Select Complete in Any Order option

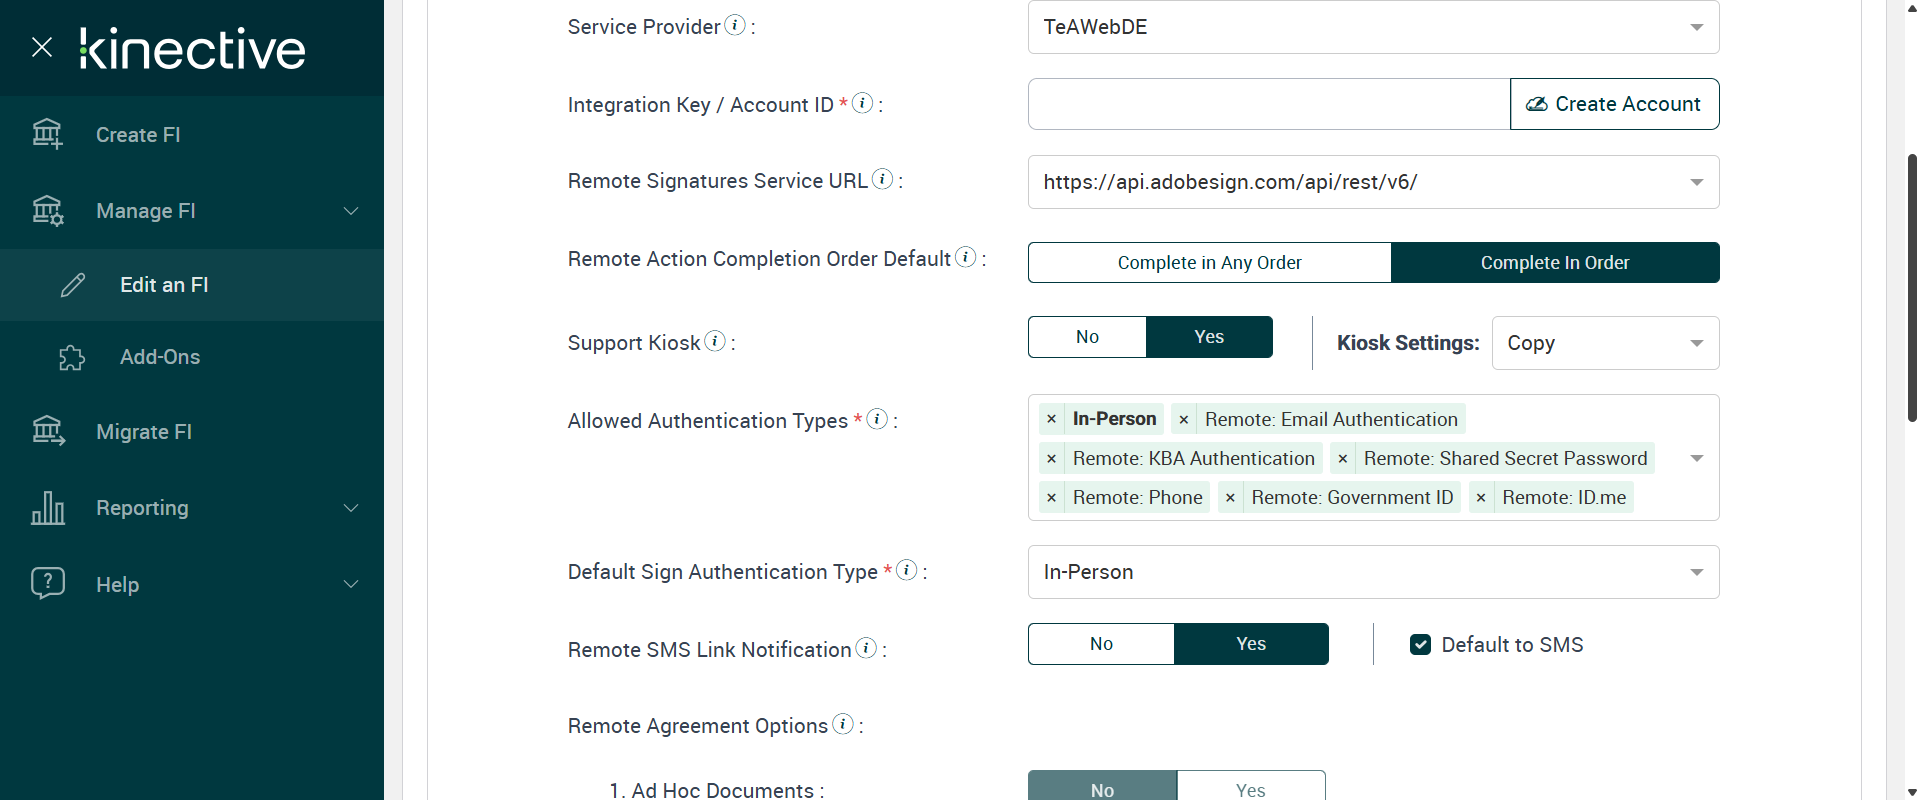(1209, 263)
